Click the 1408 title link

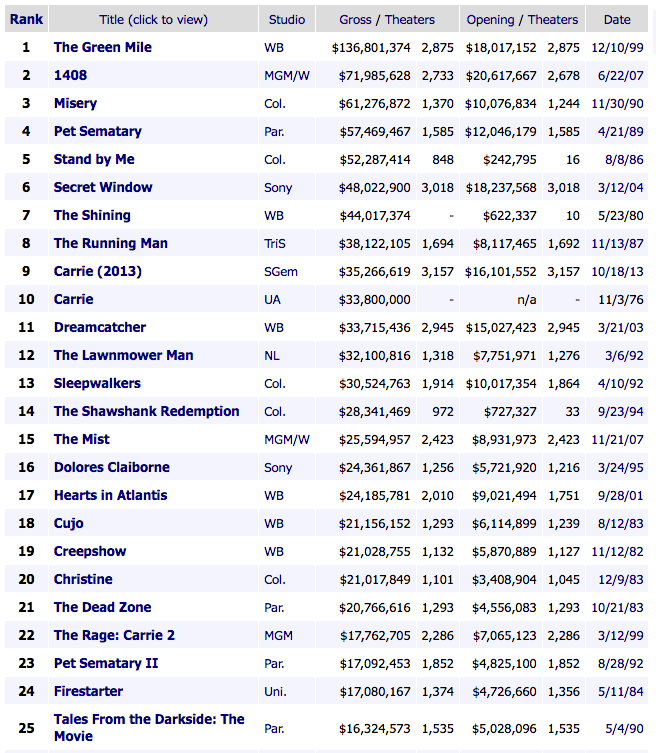click(x=70, y=75)
